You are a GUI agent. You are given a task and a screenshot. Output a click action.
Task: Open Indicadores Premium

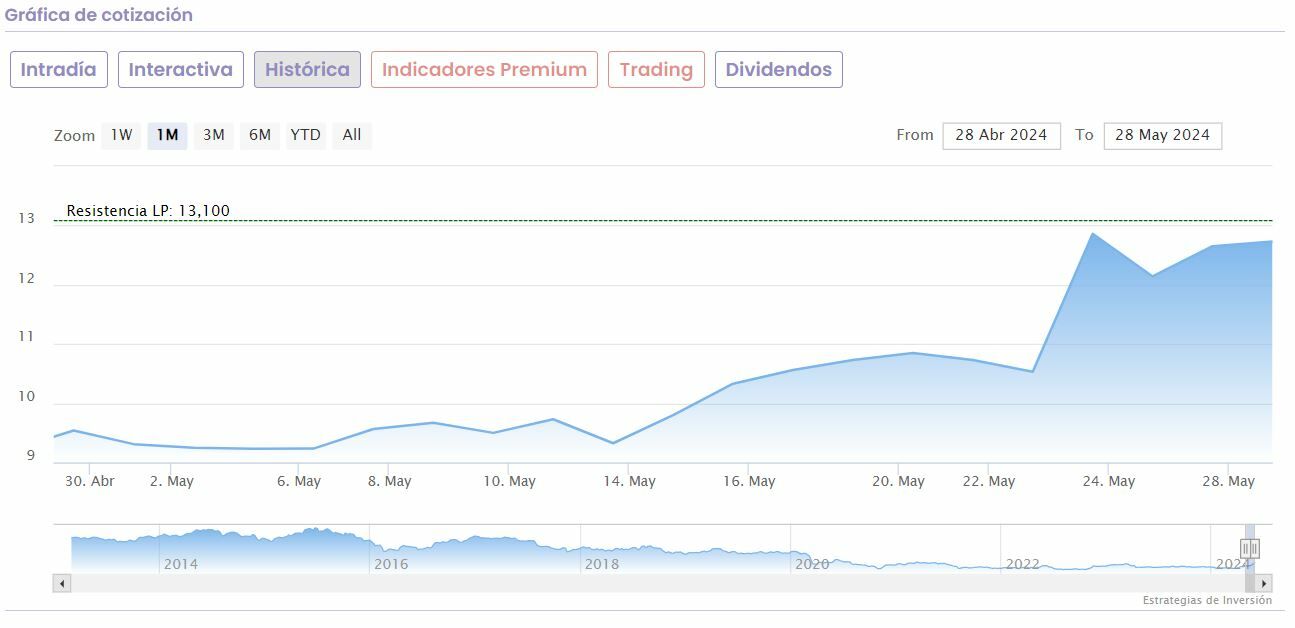tap(484, 70)
